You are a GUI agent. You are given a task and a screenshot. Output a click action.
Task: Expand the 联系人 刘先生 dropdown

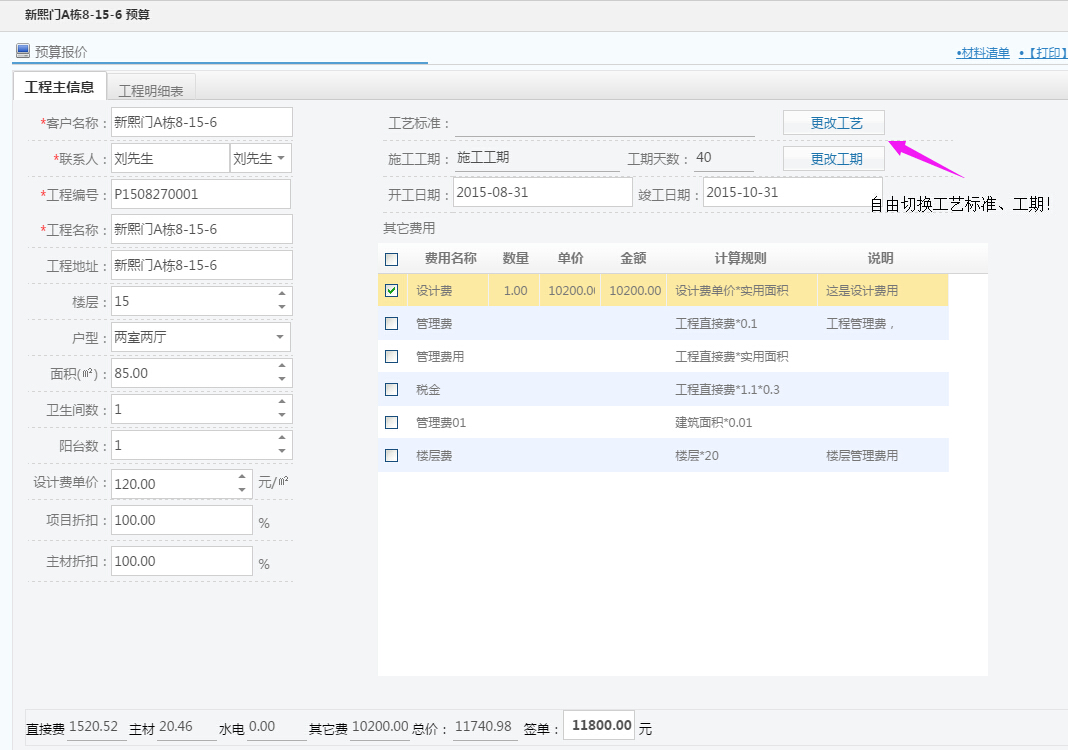click(x=281, y=158)
